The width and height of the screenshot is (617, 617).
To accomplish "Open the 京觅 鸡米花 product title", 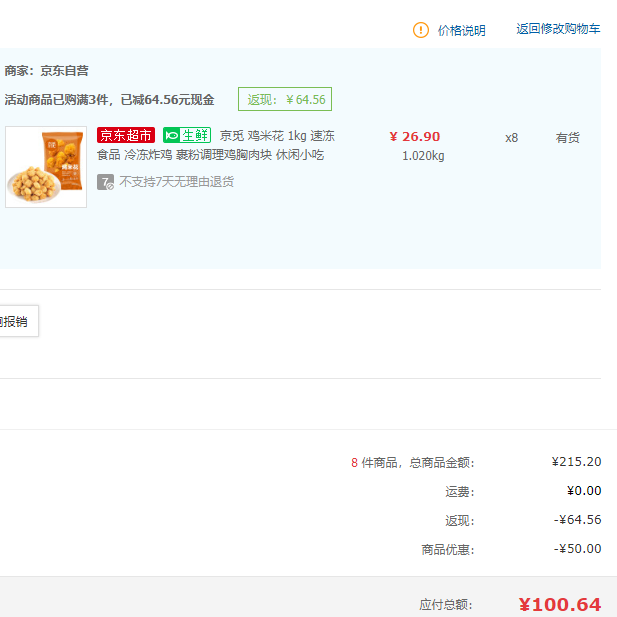I will 277,136.
